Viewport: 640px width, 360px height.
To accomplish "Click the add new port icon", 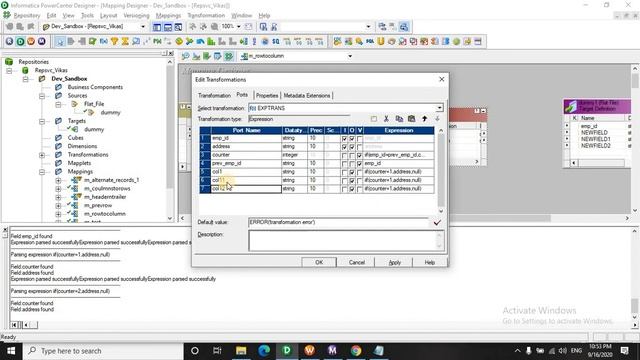I will click(x=374, y=119).
